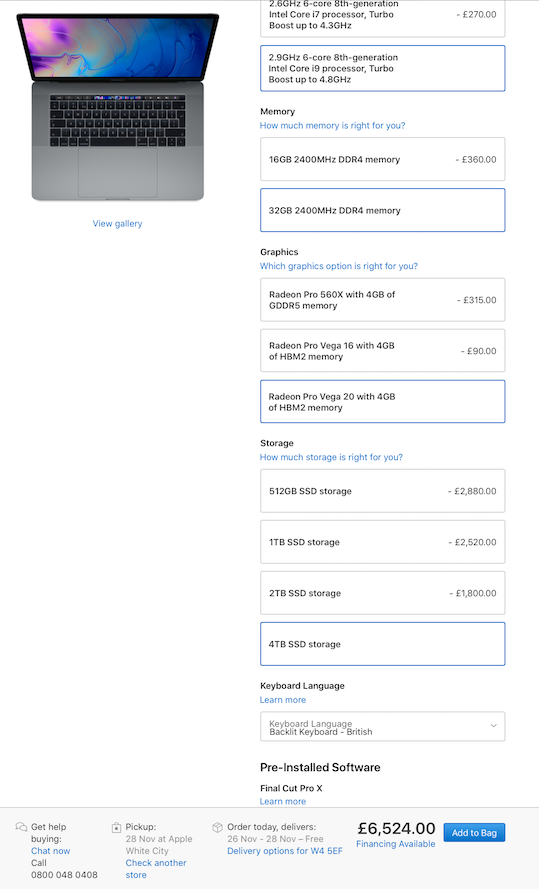539x889 pixels.
Task: Choose 32GB 2400MHz DDR4 memory
Action: click(x=383, y=210)
